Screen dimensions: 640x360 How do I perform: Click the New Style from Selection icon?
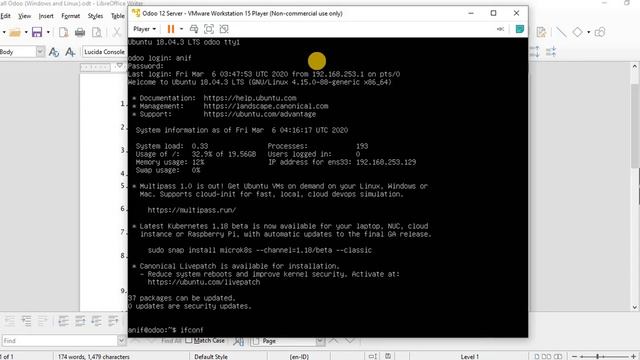70,52
